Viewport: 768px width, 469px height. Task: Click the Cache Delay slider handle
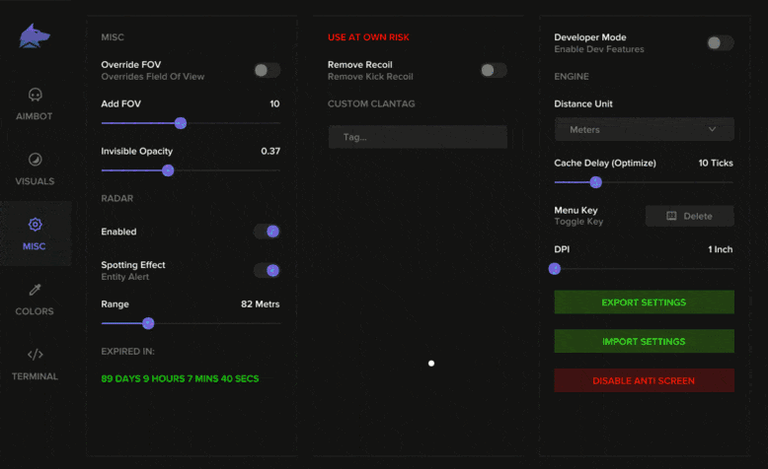coord(596,182)
